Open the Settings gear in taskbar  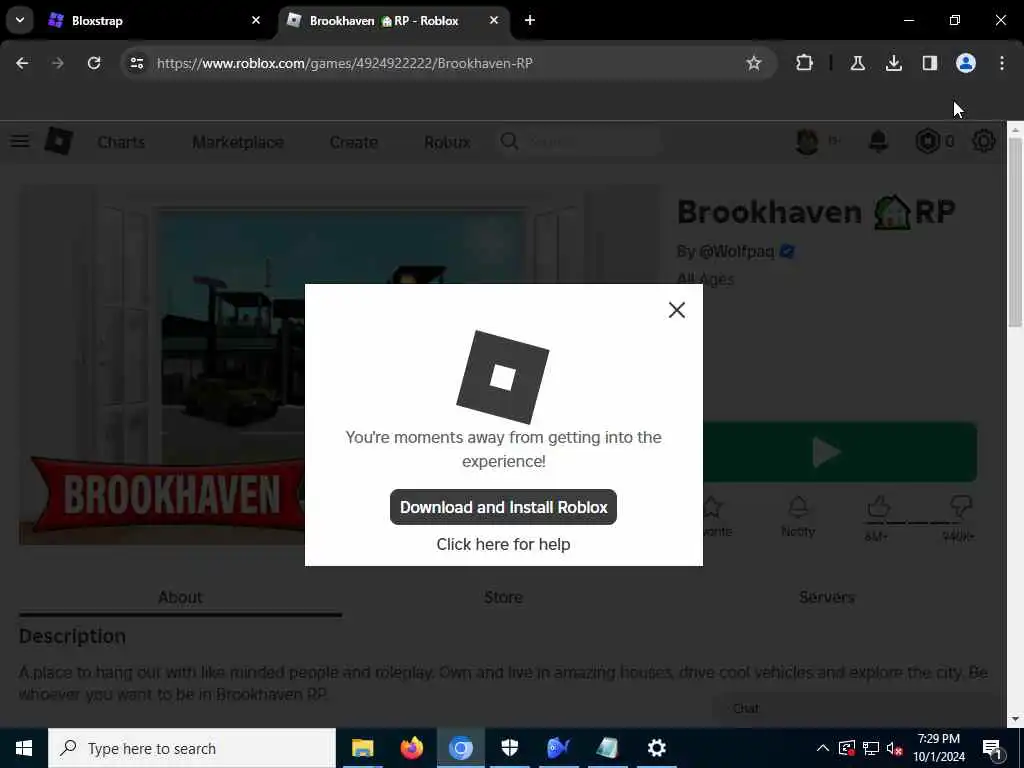(656, 748)
